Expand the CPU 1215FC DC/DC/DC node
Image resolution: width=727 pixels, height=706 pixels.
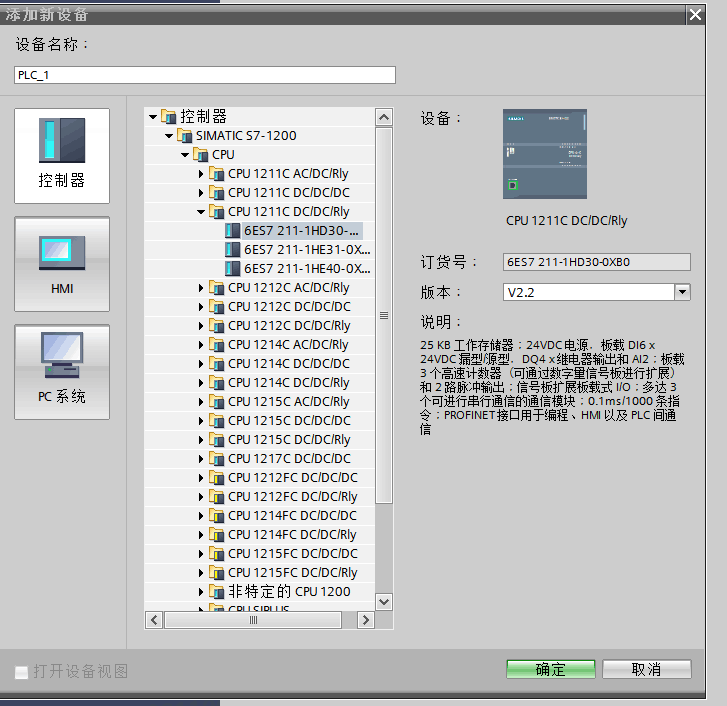[201, 554]
